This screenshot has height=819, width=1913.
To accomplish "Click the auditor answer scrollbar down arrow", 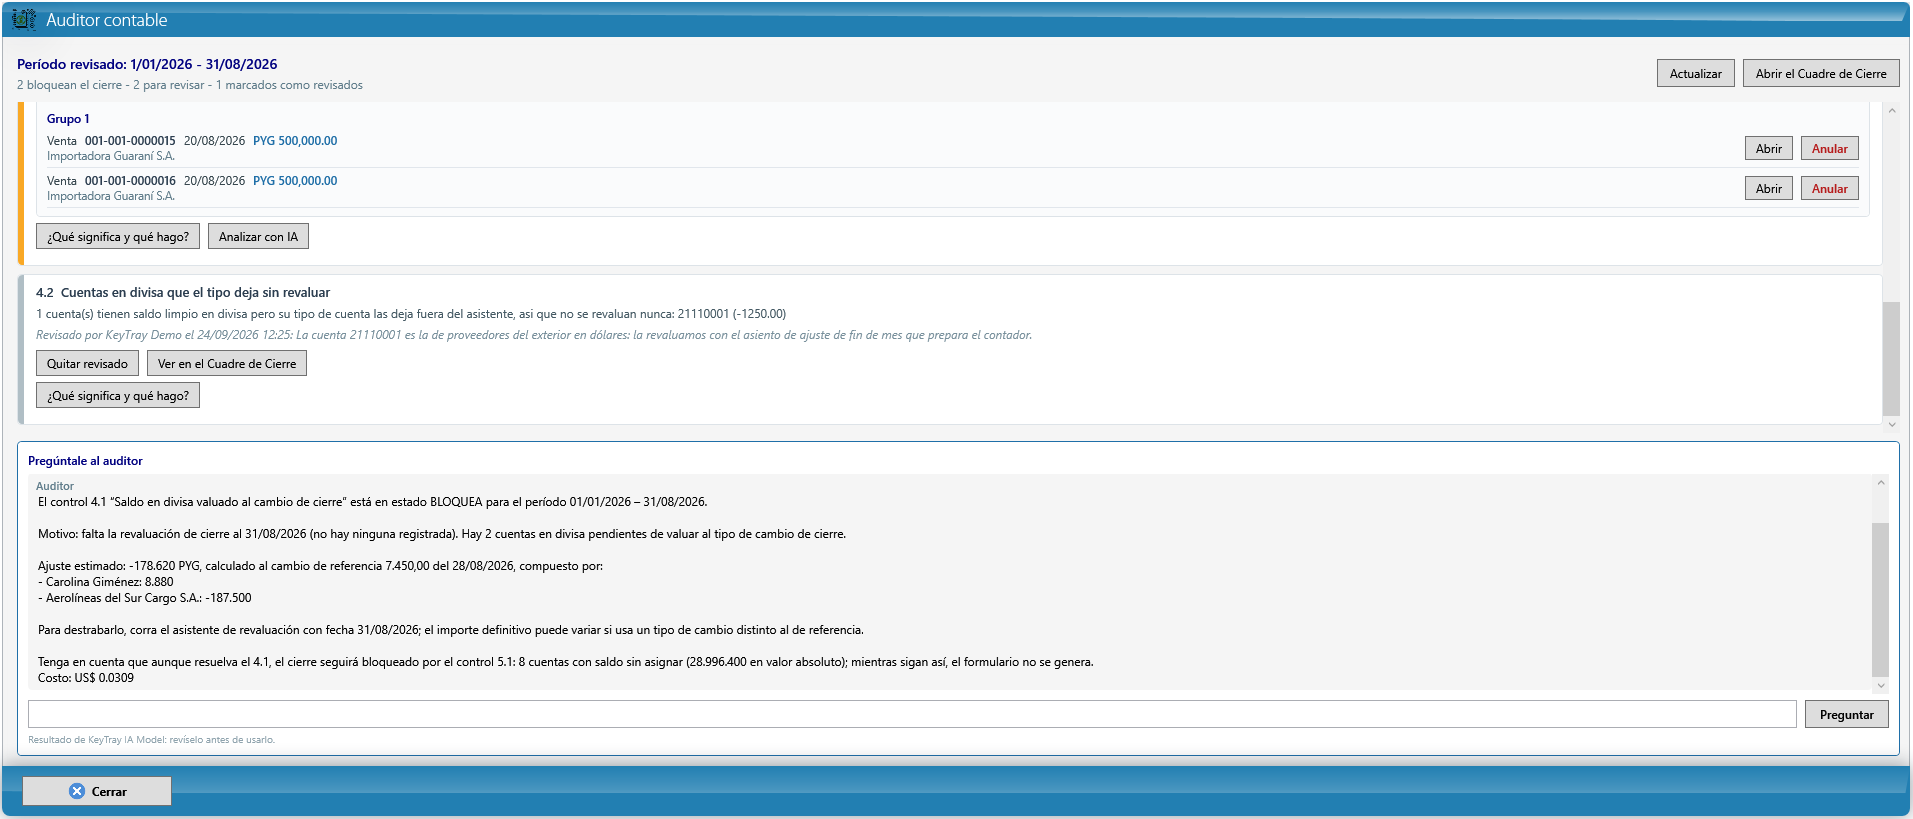I will [1881, 685].
